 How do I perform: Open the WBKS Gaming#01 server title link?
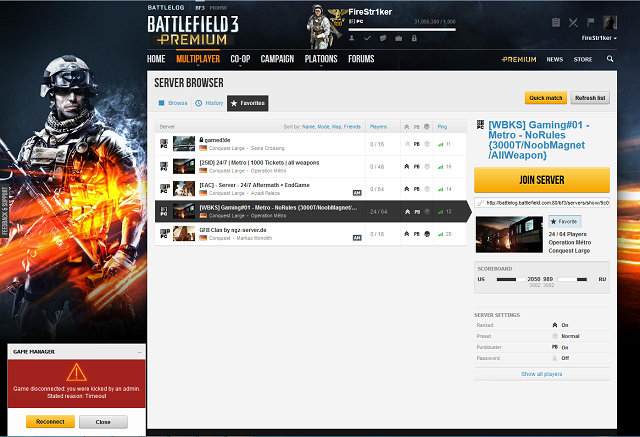point(539,140)
